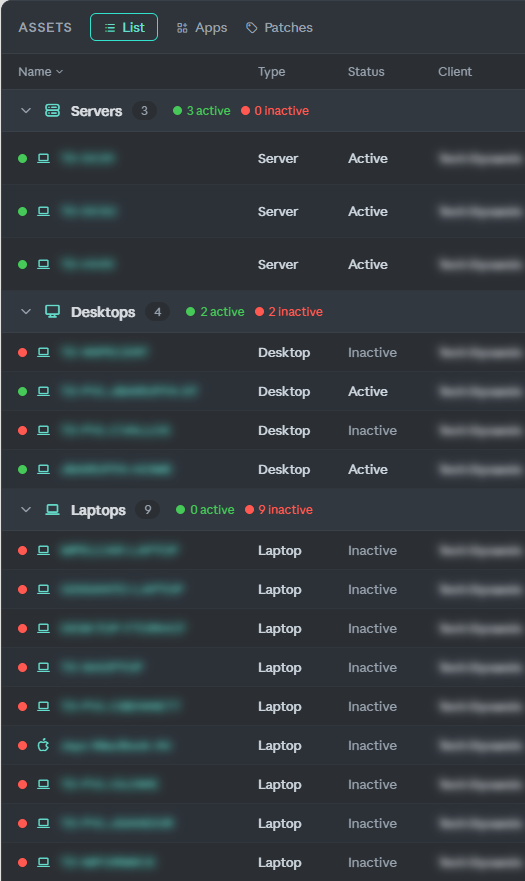Select the List view button
The width and height of the screenshot is (525, 881).
tap(124, 28)
